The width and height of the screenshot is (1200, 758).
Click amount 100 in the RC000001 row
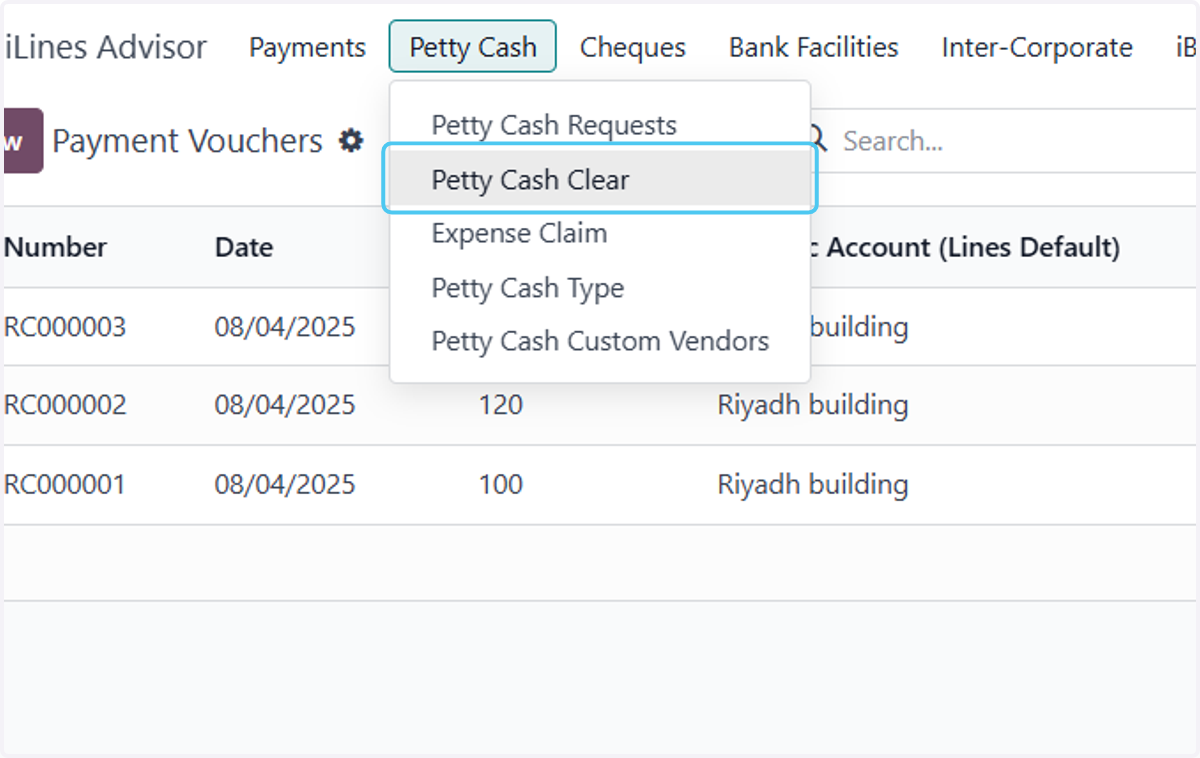coord(500,485)
